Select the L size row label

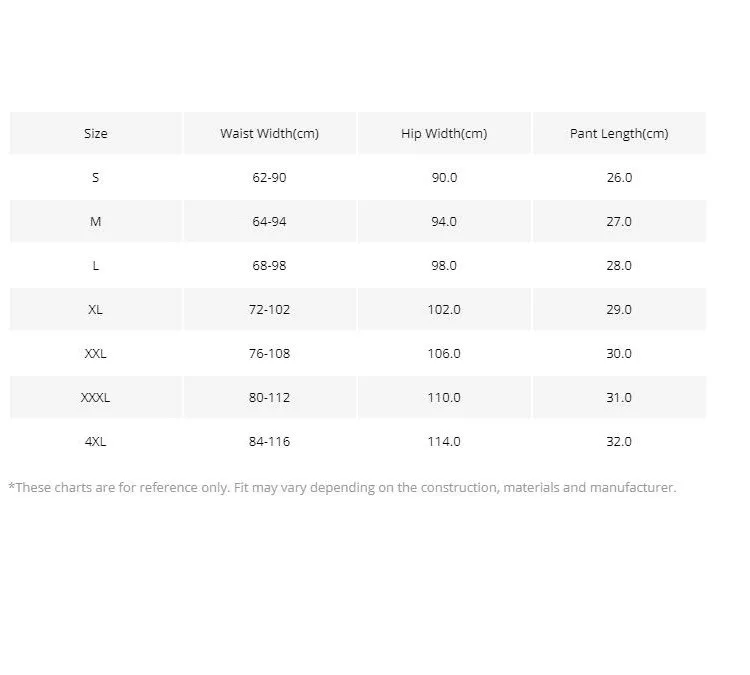coord(96,265)
